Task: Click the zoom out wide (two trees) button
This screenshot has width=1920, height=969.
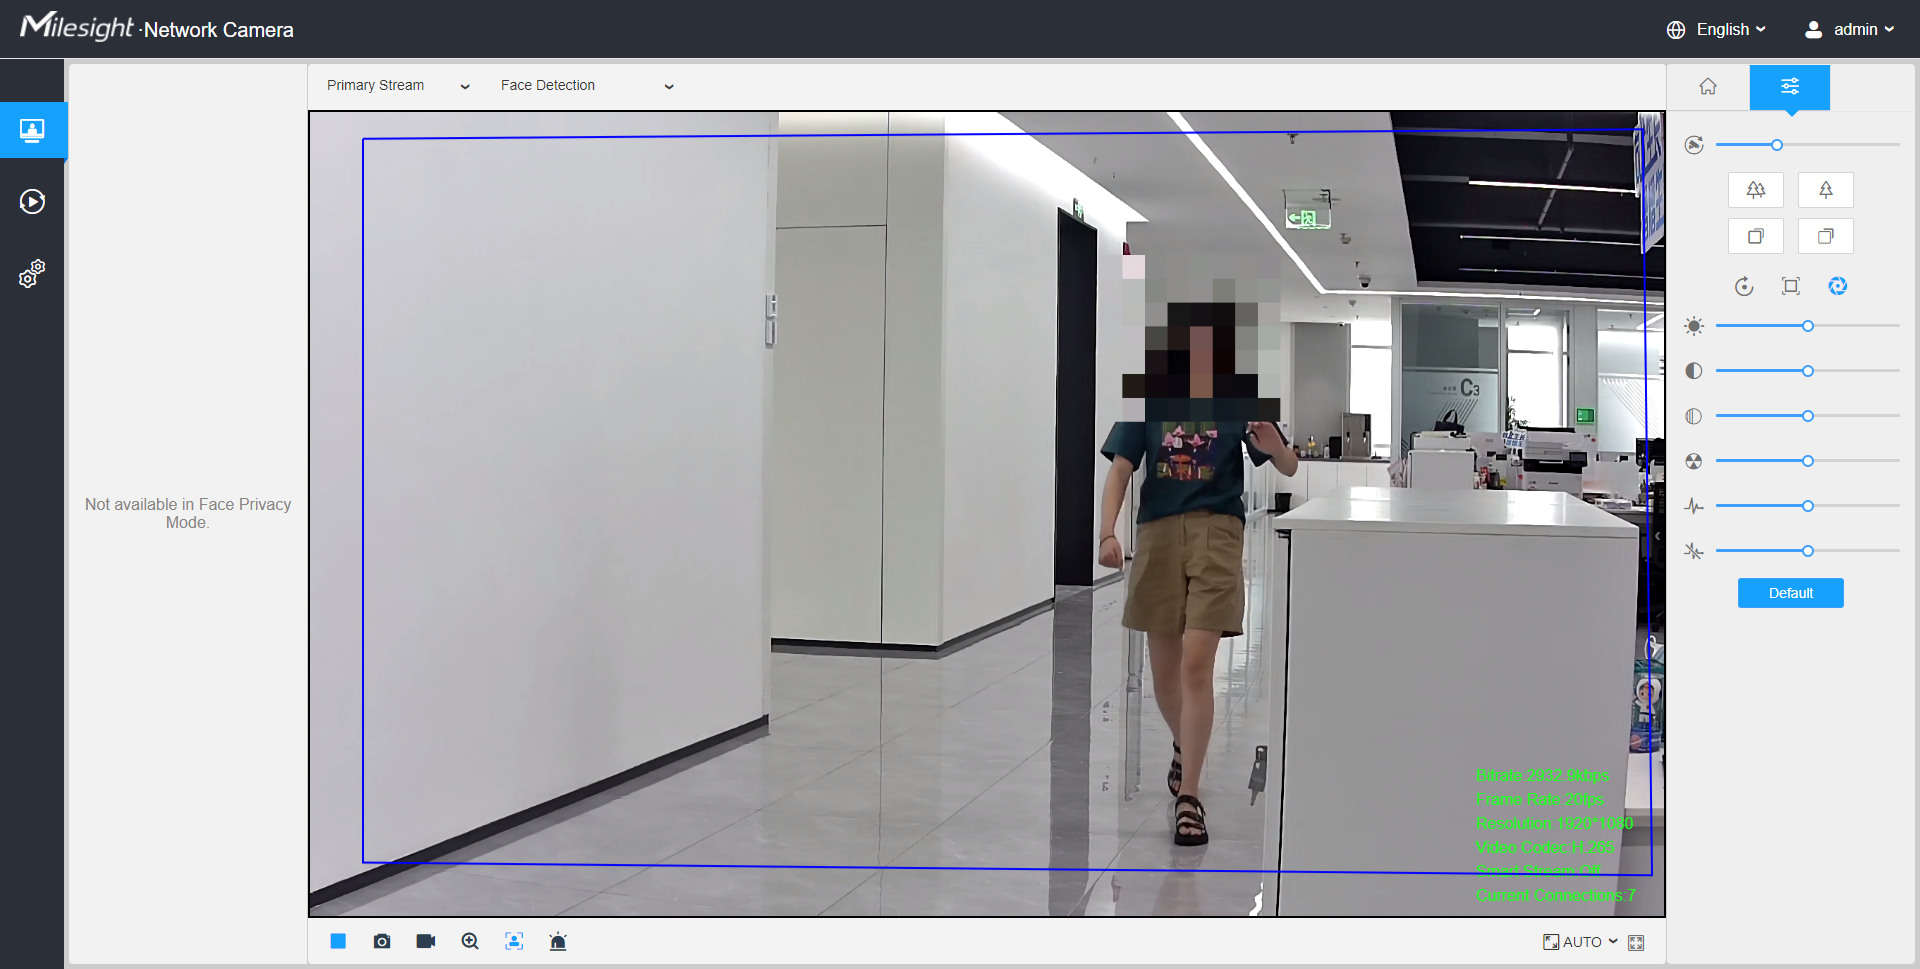Action: (x=1755, y=190)
